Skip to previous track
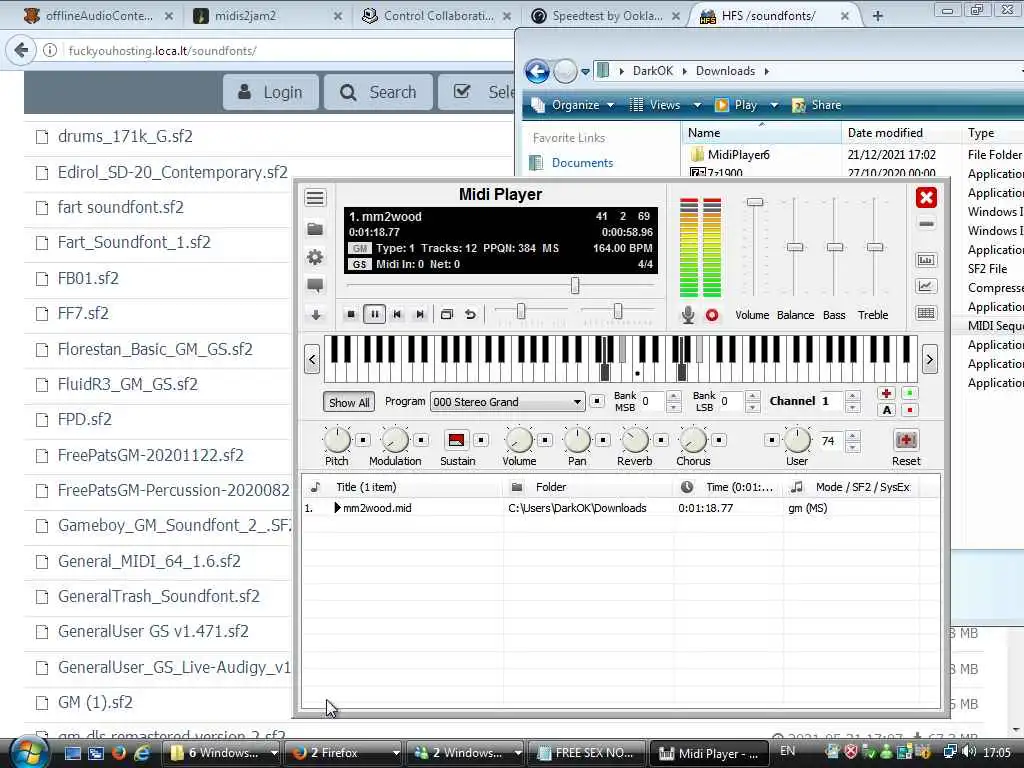 click(397, 314)
